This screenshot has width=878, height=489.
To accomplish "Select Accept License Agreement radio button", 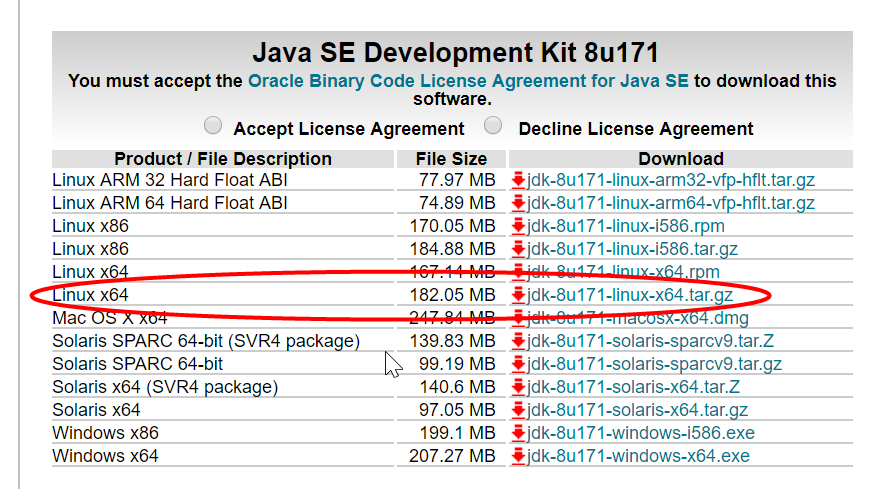I will [x=213, y=125].
